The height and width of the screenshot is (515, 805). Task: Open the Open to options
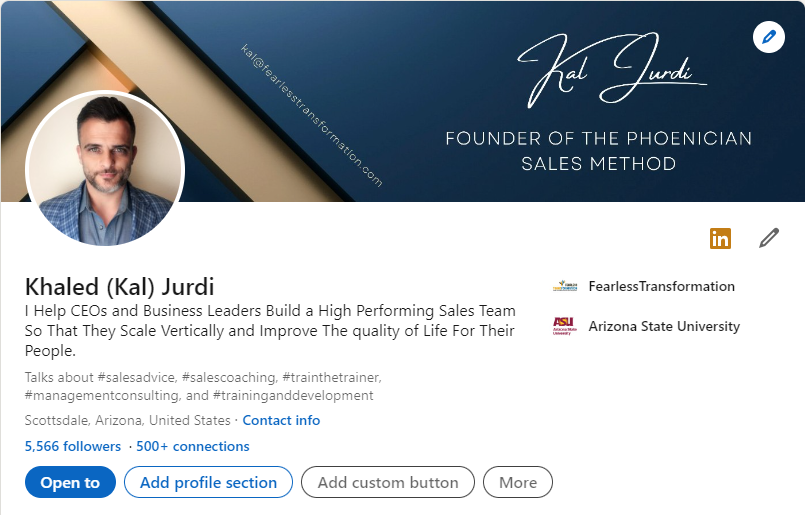coord(70,482)
